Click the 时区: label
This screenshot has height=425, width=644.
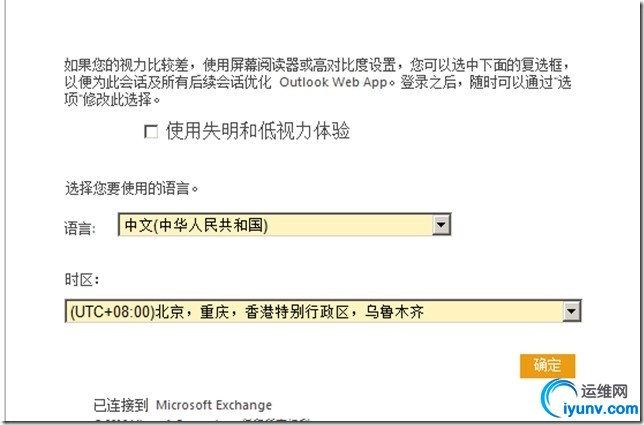[82, 280]
